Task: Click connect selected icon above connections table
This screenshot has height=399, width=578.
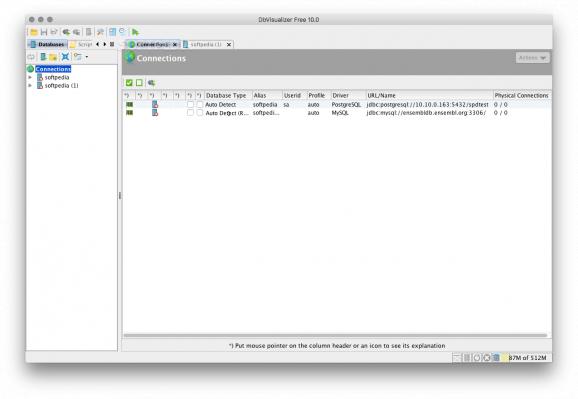Action: pos(151,83)
